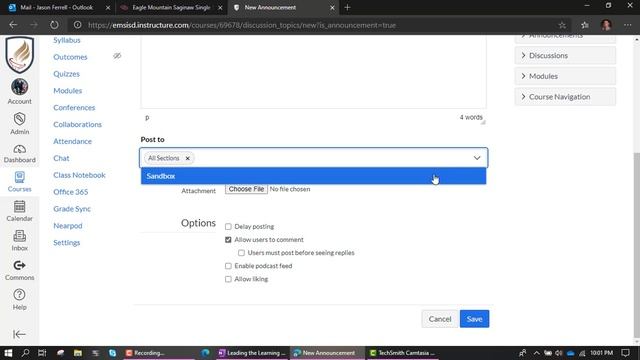Check Users must post before seeing replies

click(x=241, y=253)
